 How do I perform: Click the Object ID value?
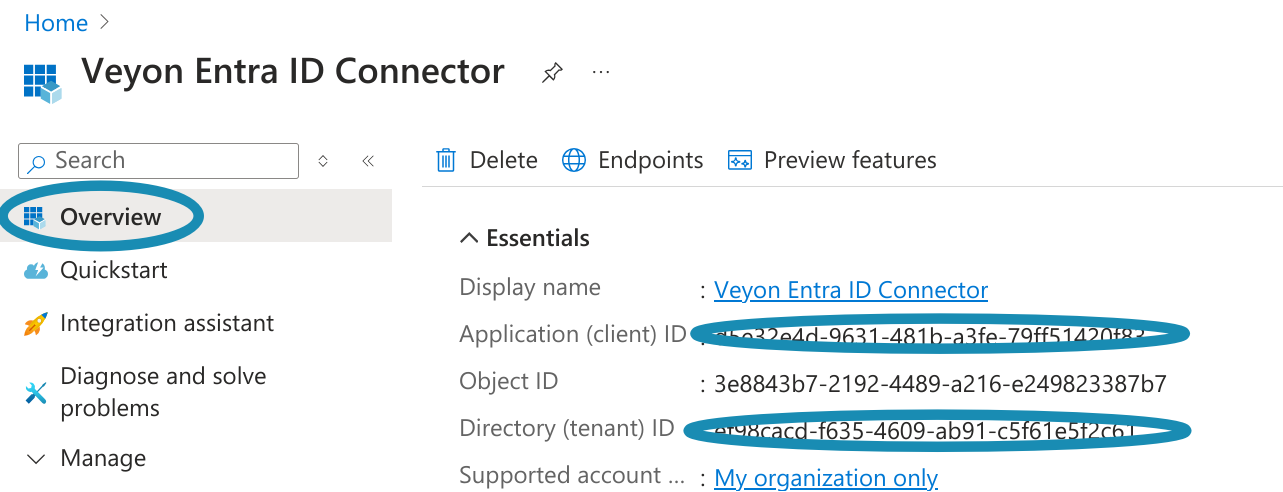[940, 384]
